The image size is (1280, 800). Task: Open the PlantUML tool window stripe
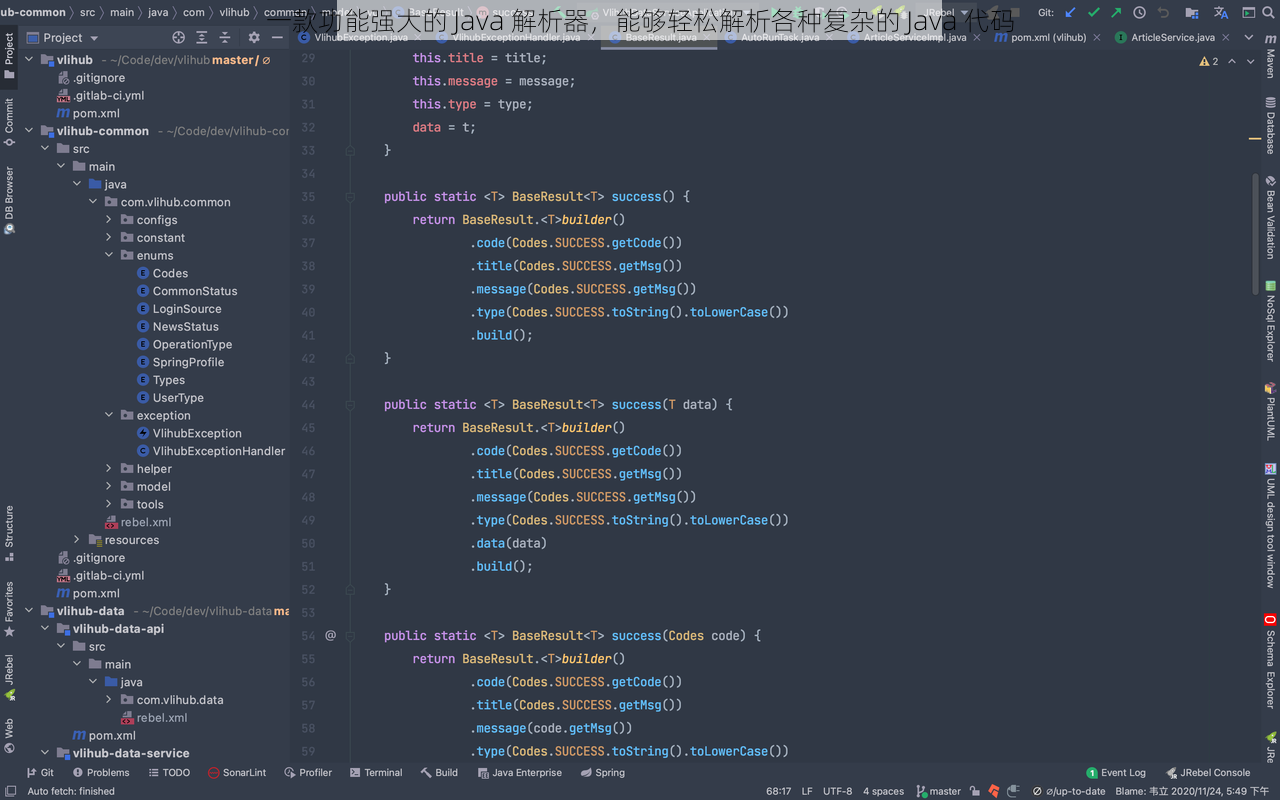[x=1271, y=411]
